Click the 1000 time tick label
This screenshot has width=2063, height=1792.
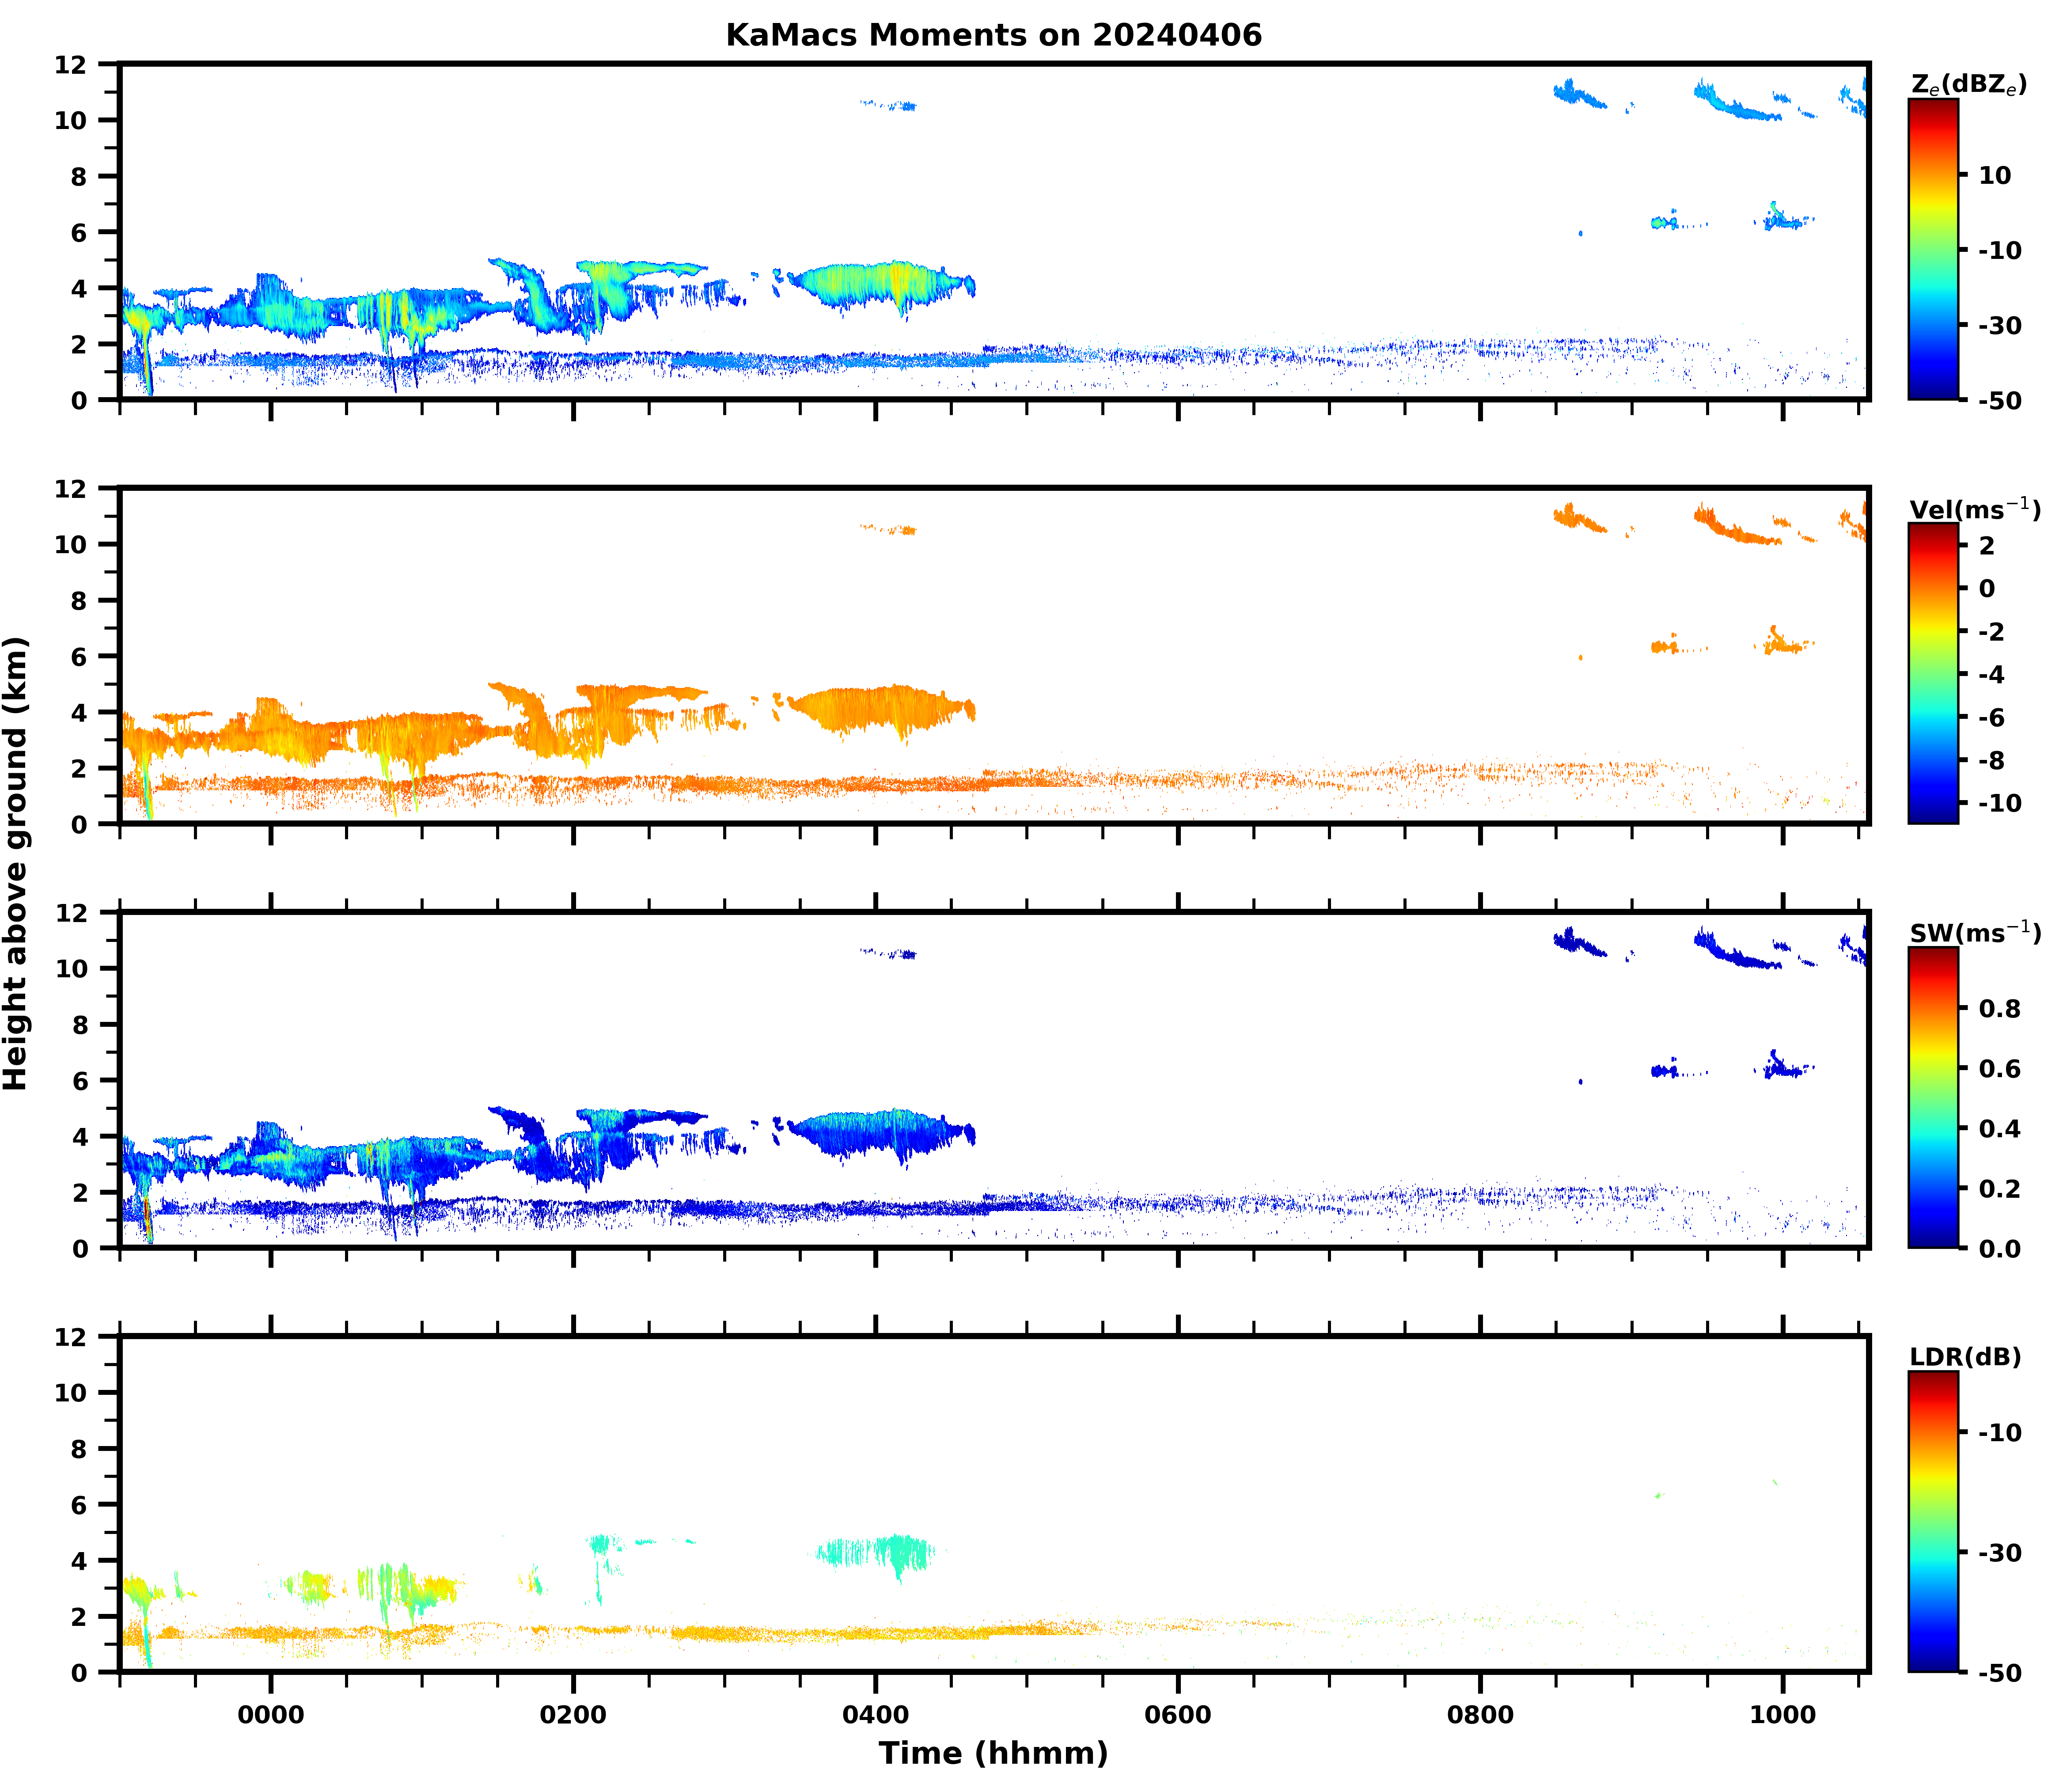pyautogui.click(x=1783, y=1715)
